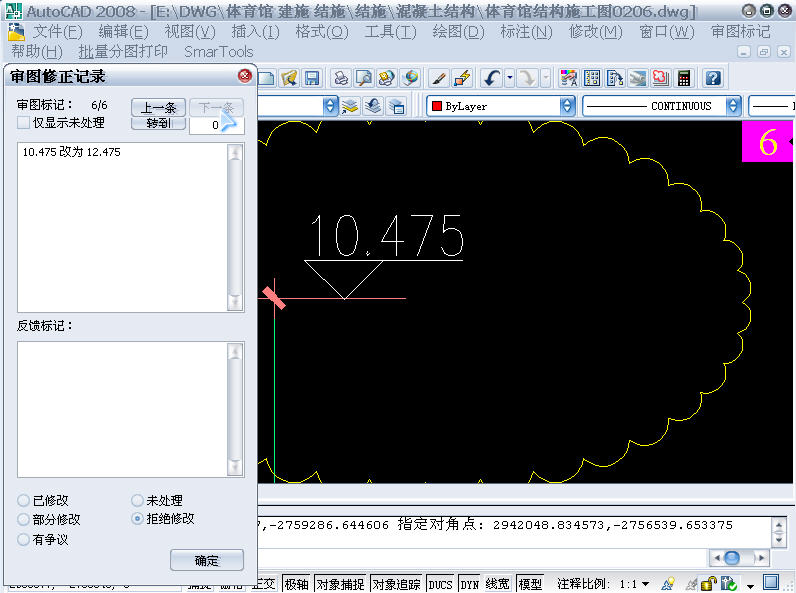The image size is (796, 593).
Task: Open the Markup Set Manager icon
Action: pos(660,78)
